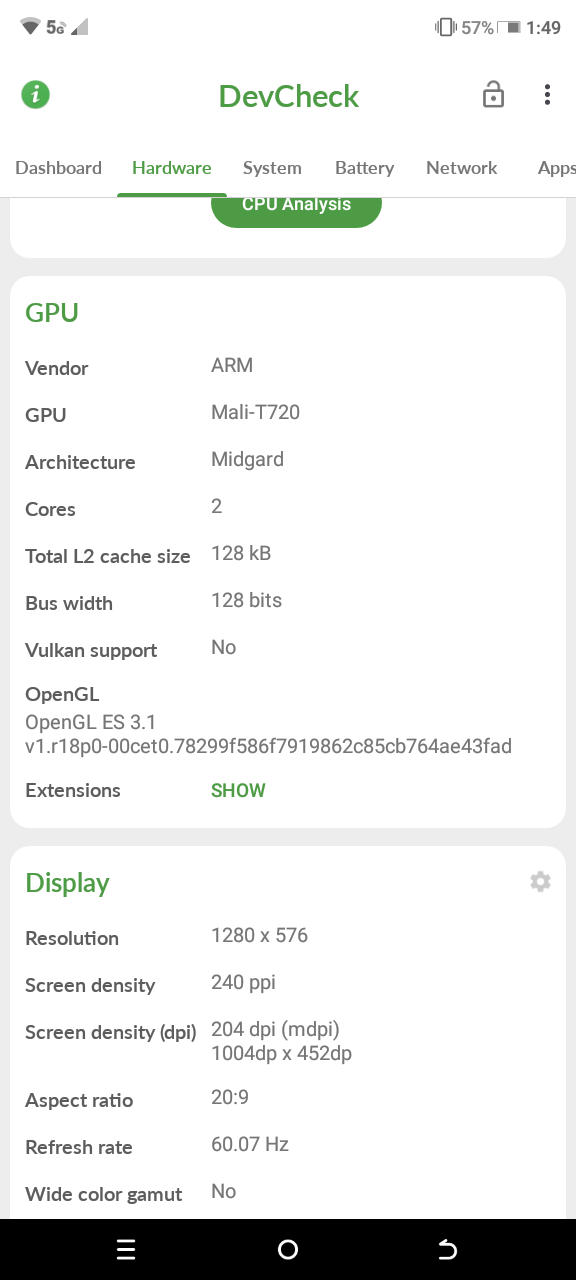Open recent apps menu icon
The height and width of the screenshot is (1280, 576).
coord(126,1249)
